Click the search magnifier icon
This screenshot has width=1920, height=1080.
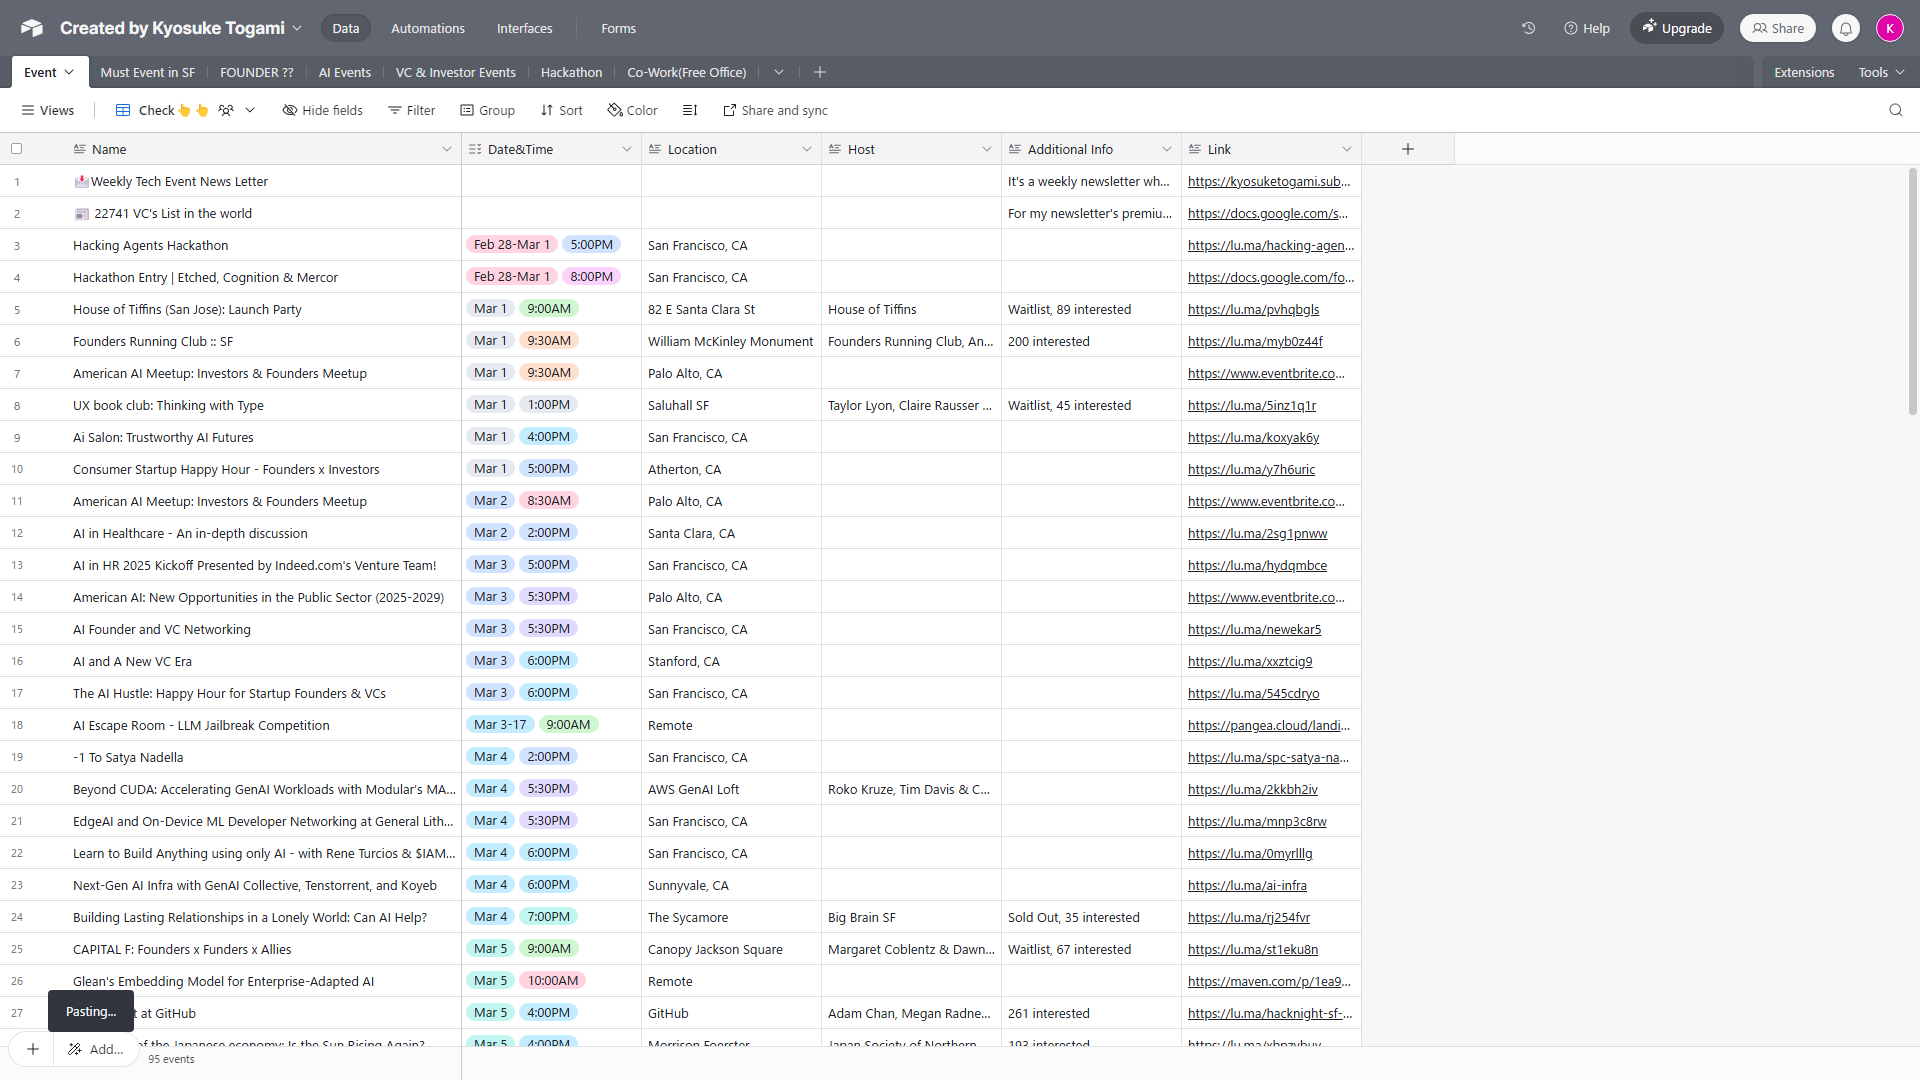(1895, 110)
